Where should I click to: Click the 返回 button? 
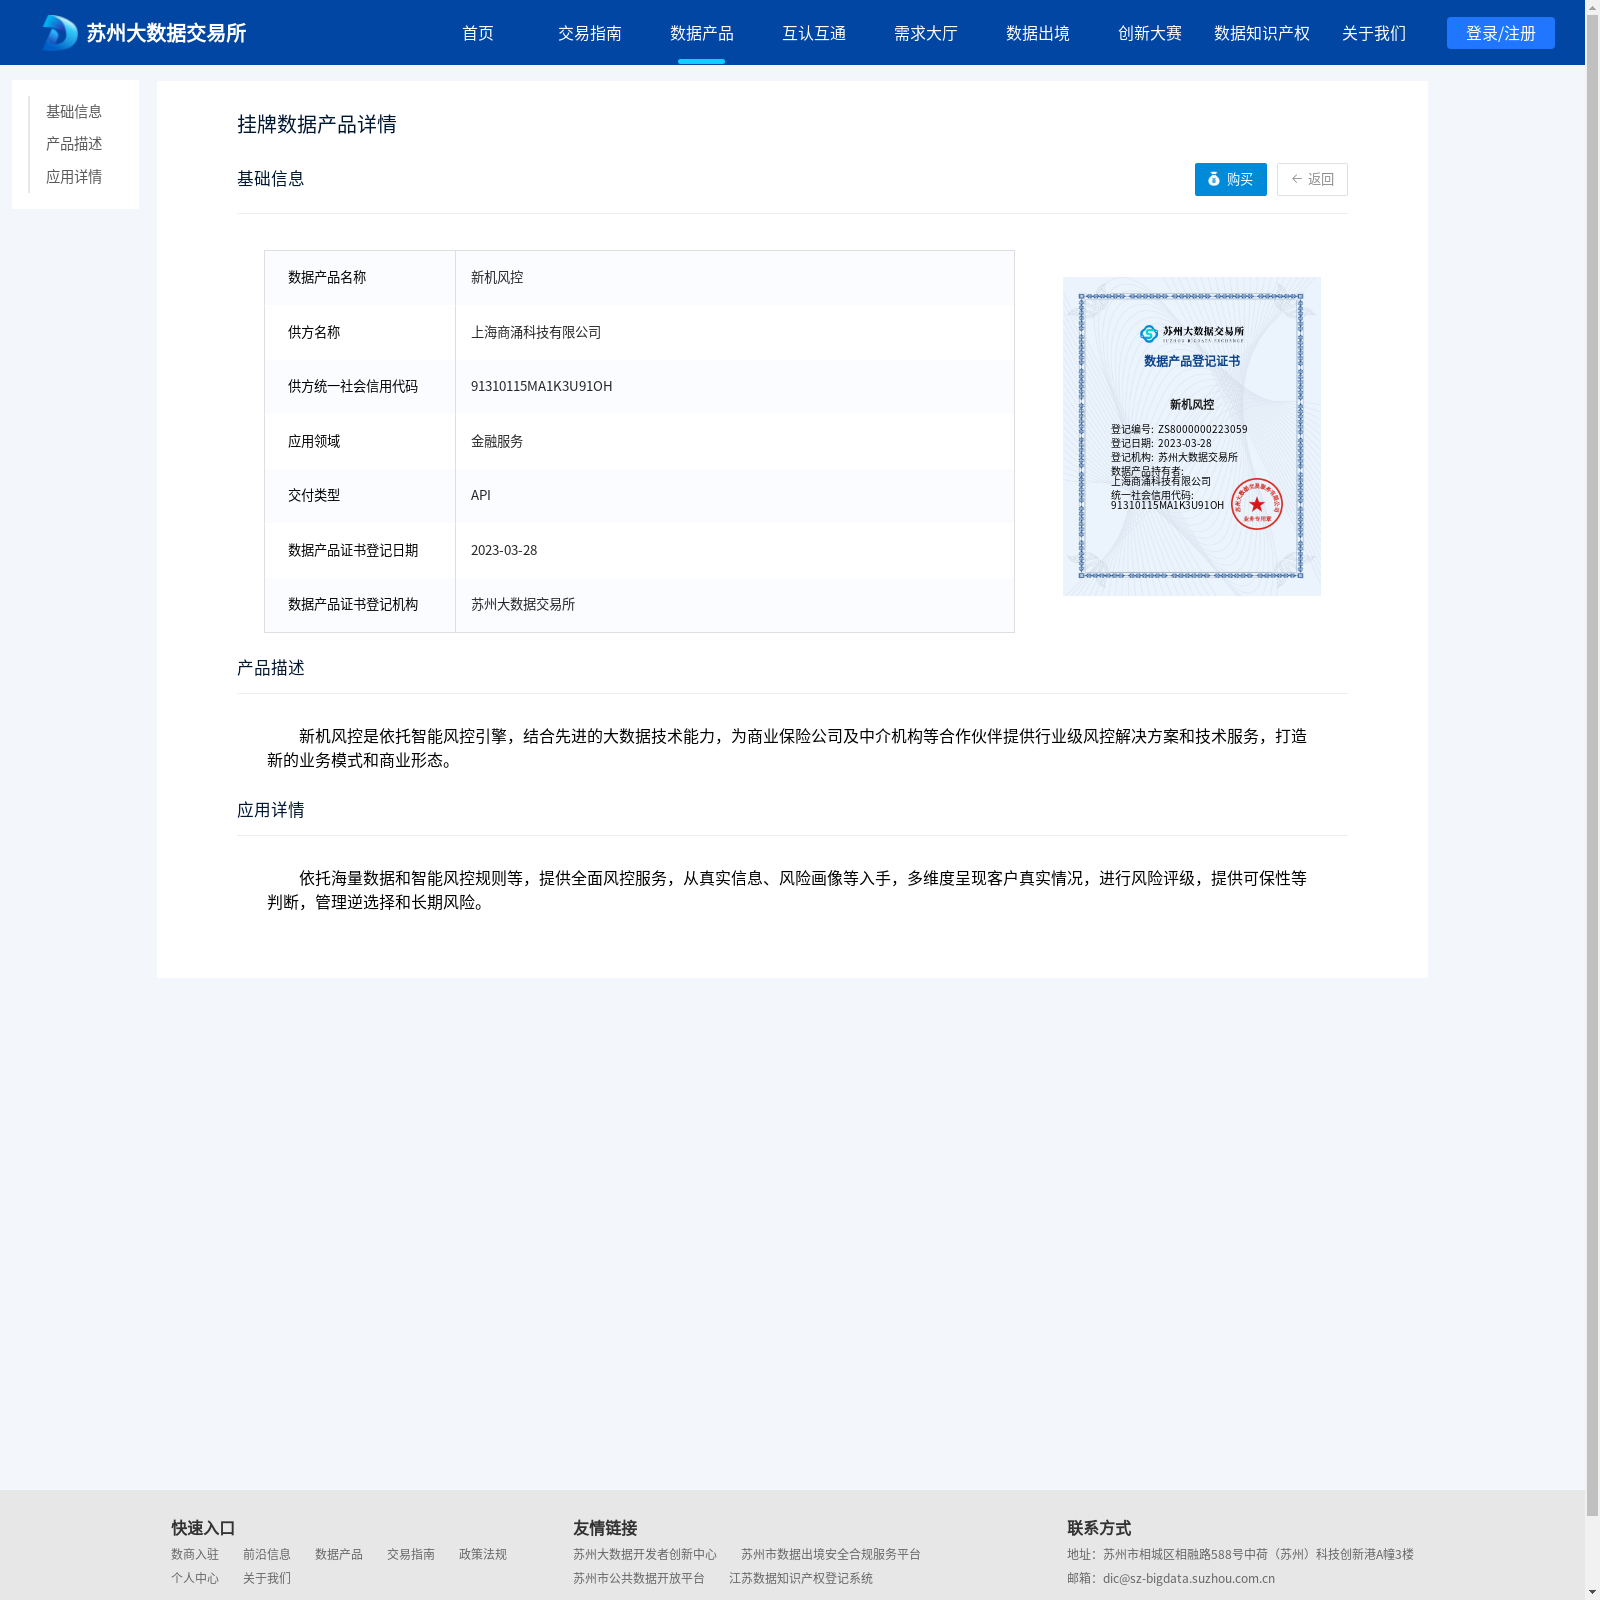[x=1312, y=179]
